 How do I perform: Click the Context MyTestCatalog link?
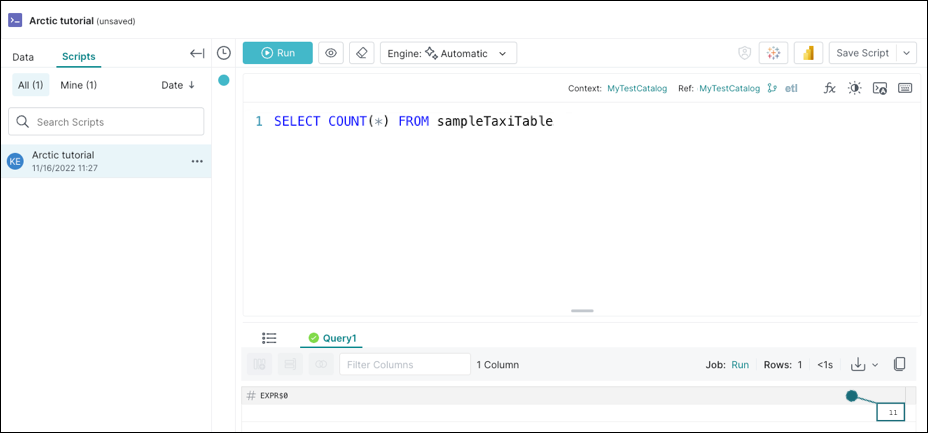[x=637, y=88]
